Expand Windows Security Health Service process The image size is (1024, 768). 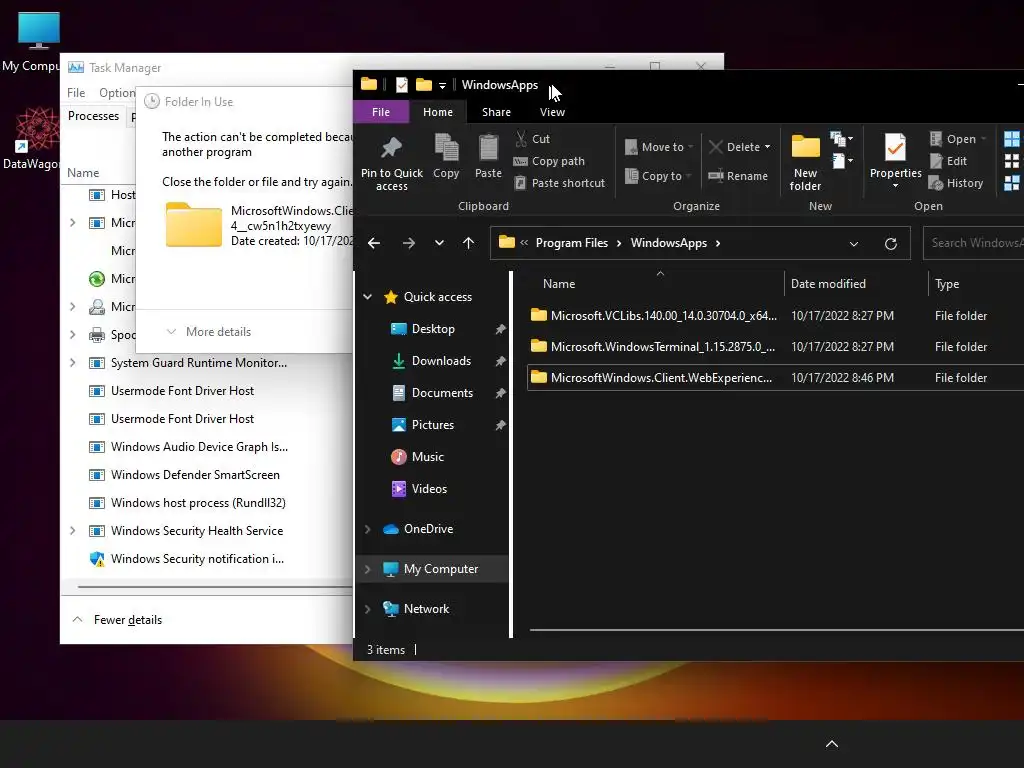point(72,531)
